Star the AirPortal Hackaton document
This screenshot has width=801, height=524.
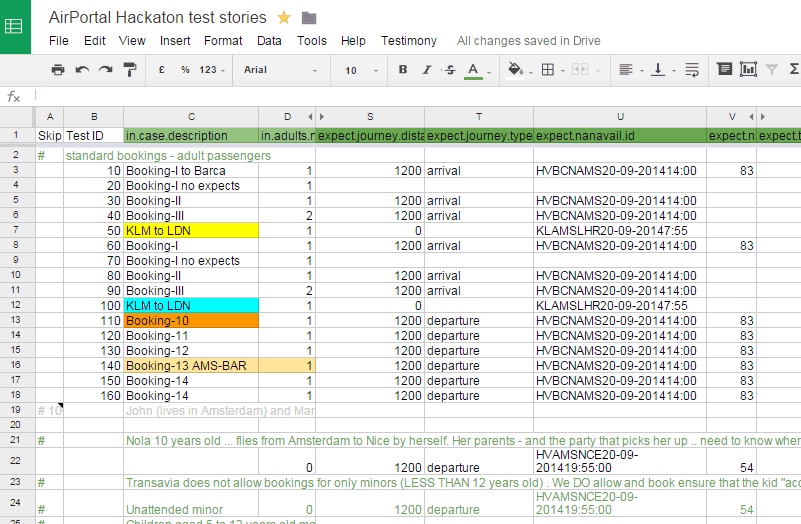pyautogui.click(x=284, y=18)
